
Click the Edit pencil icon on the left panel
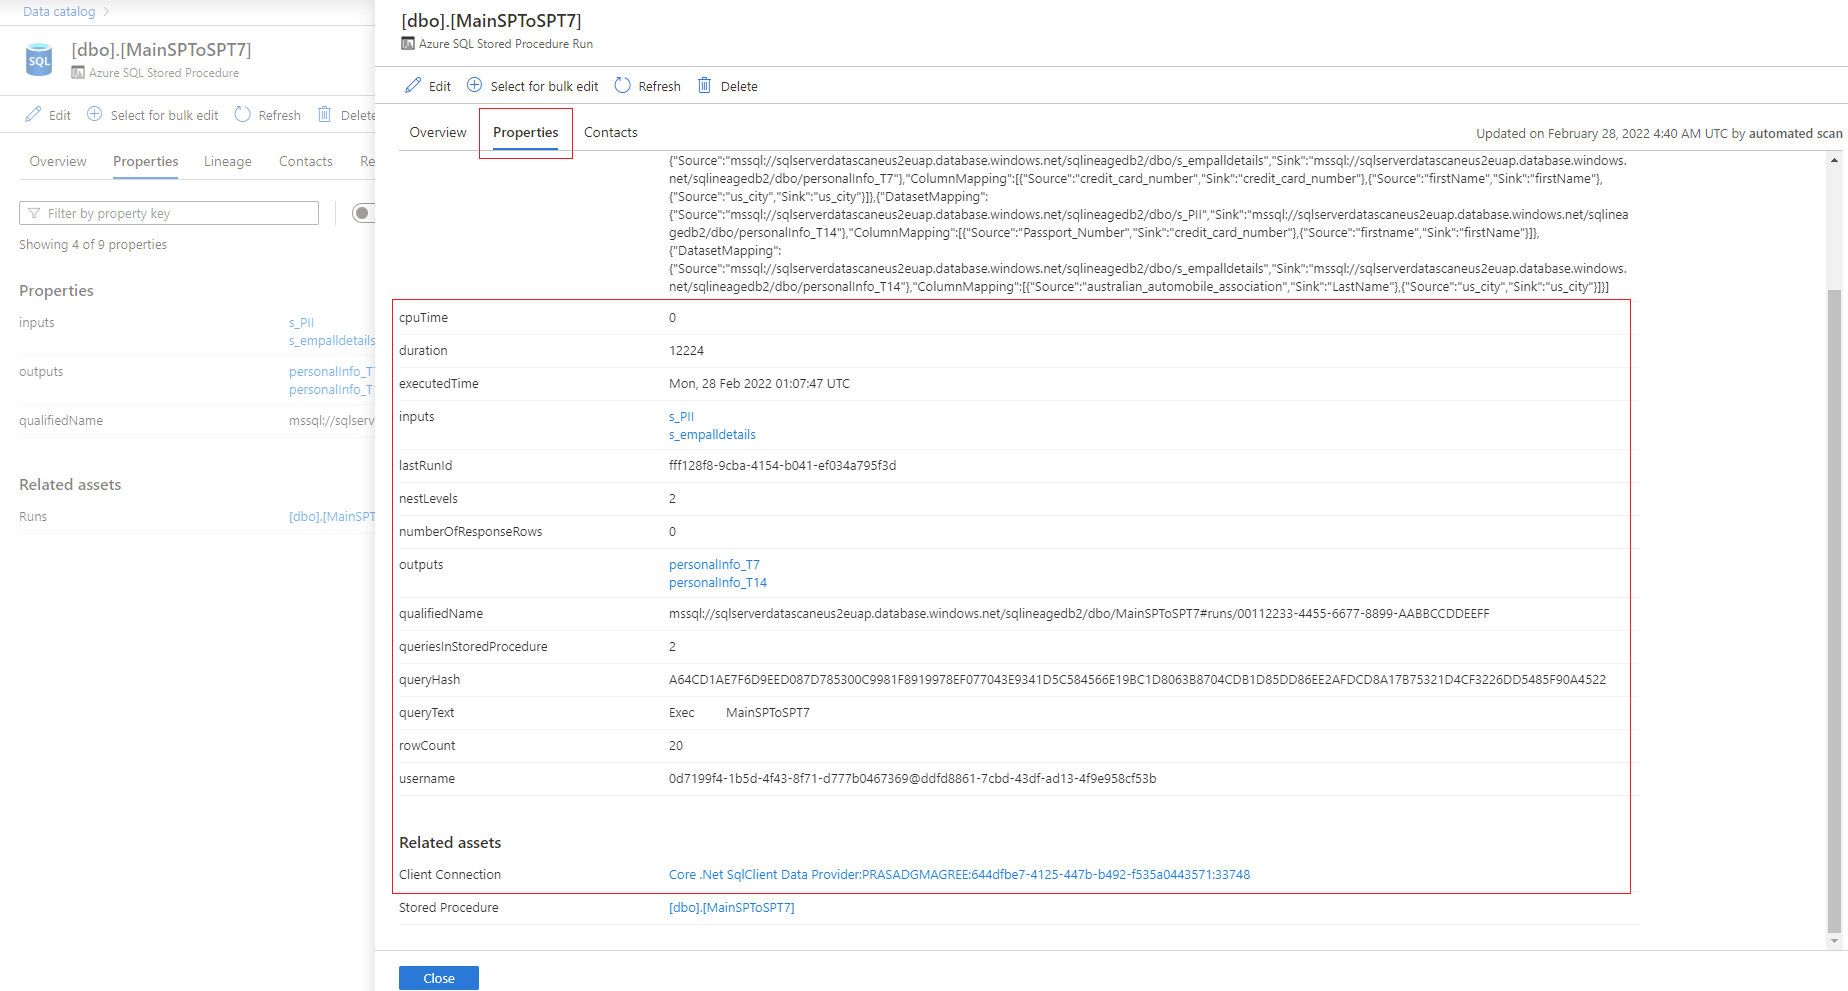pos(31,114)
